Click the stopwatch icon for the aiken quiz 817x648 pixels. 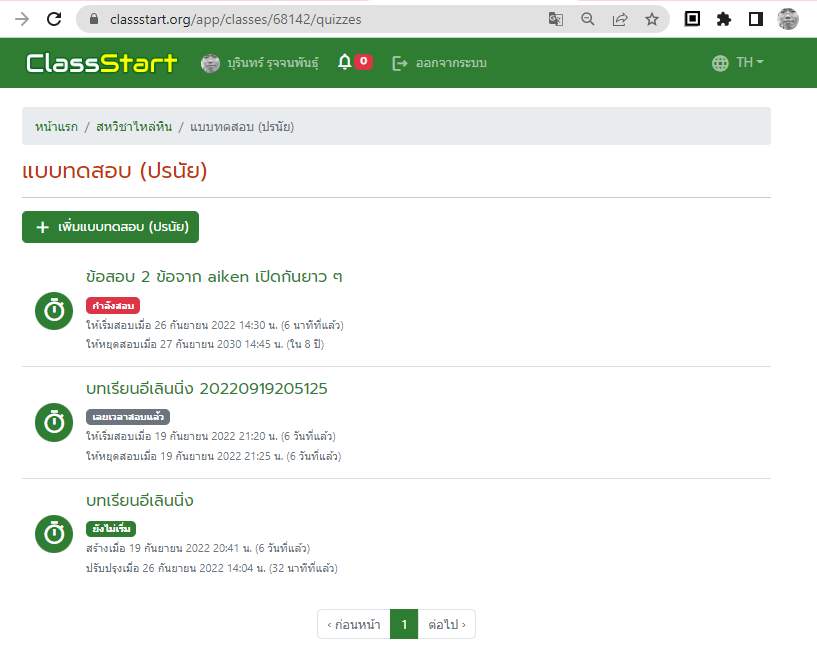[x=51, y=310]
